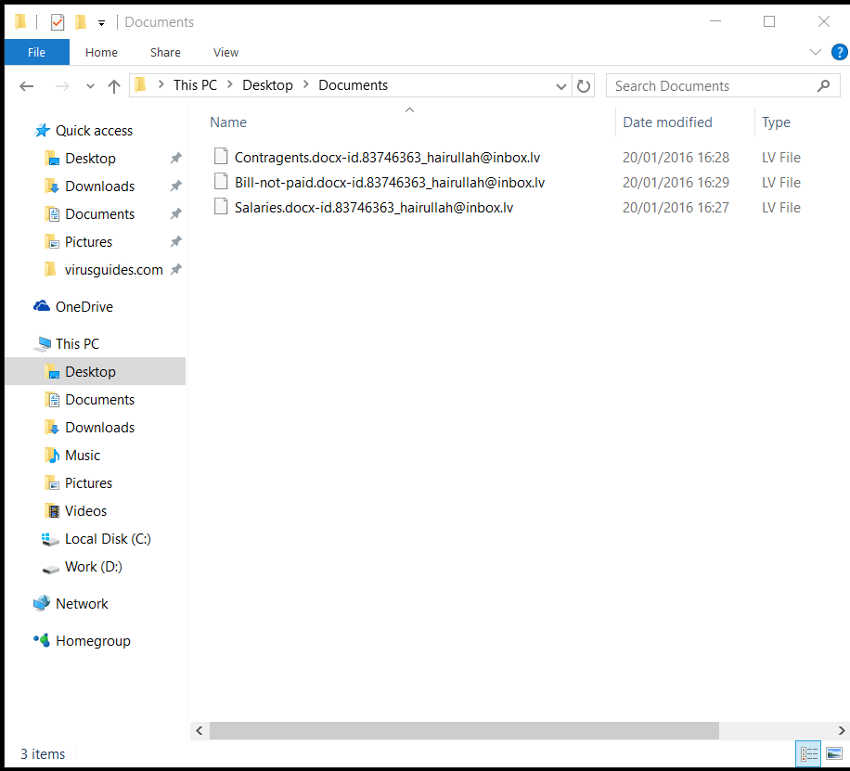The image size is (850, 771).
Task: Open the address bar history dropdown
Action: [x=561, y=86]
